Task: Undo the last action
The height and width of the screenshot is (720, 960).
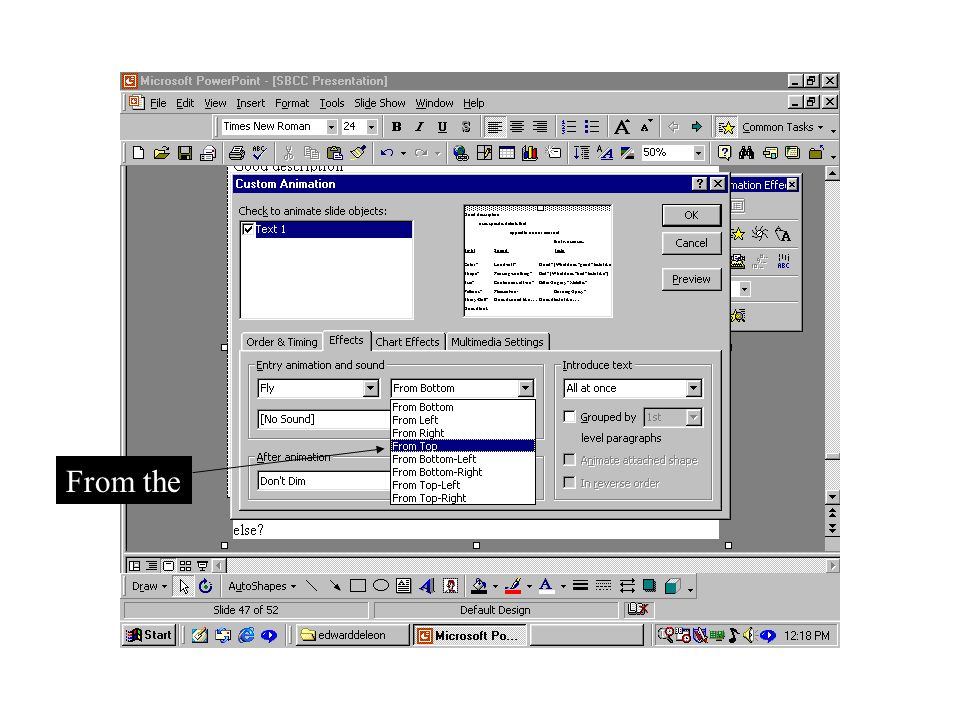Action: [386, 152]
